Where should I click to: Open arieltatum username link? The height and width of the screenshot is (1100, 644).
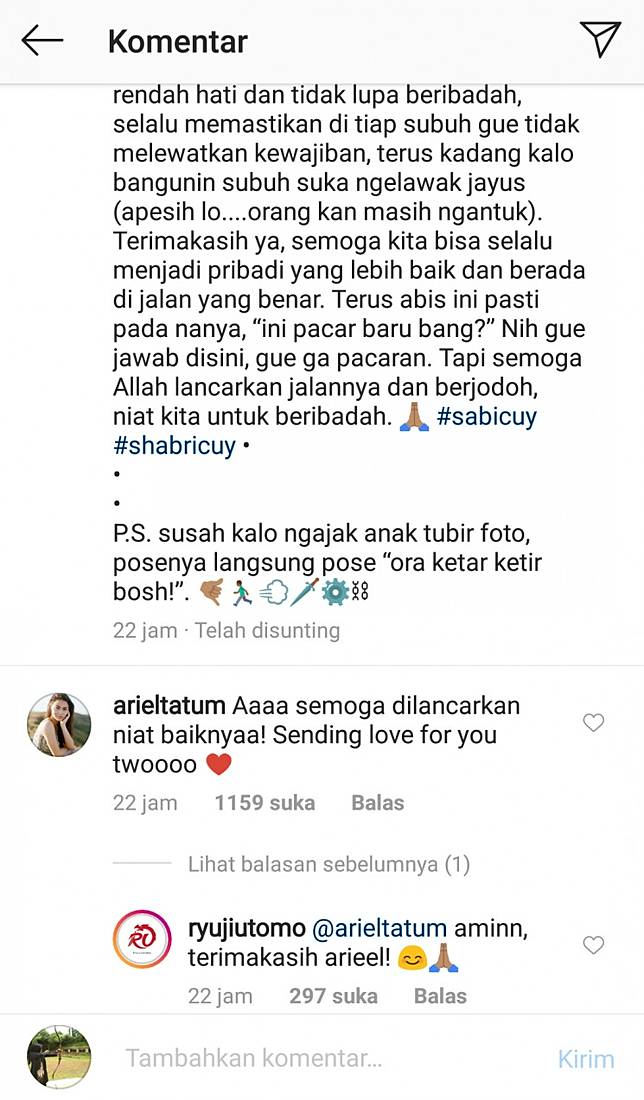[x=169, y=705]
